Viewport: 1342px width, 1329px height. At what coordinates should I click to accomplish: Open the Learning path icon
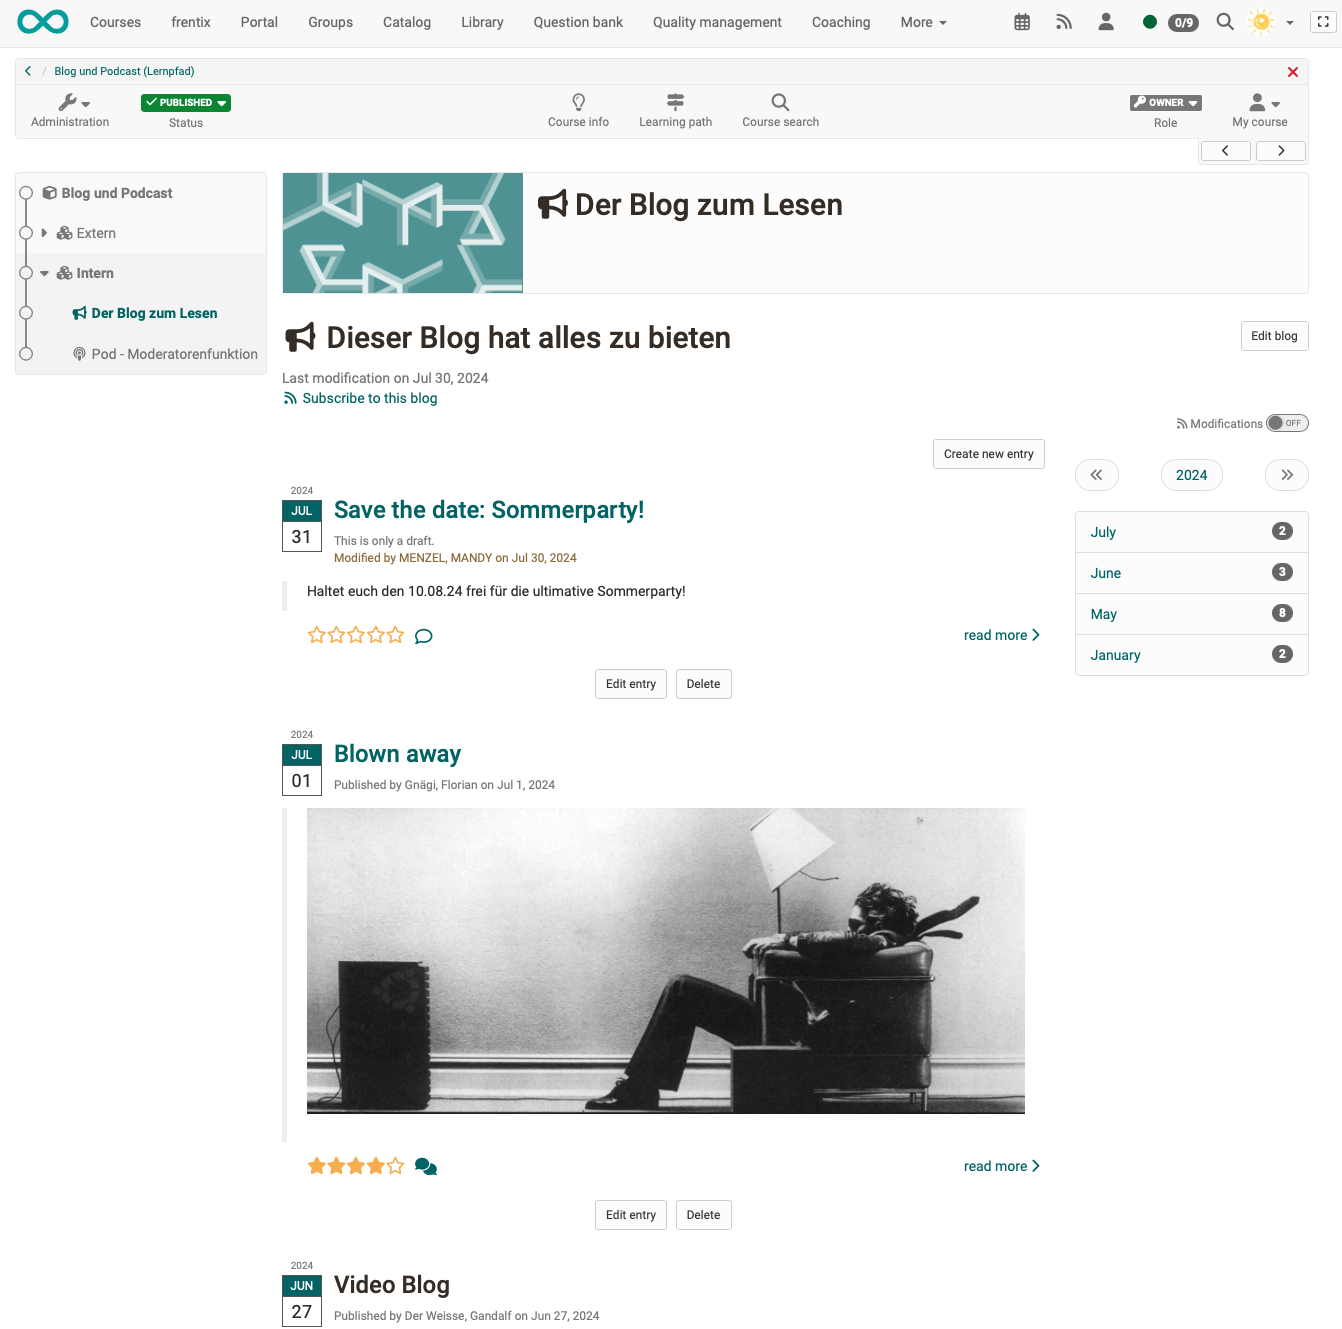click(x=675, y=103)
